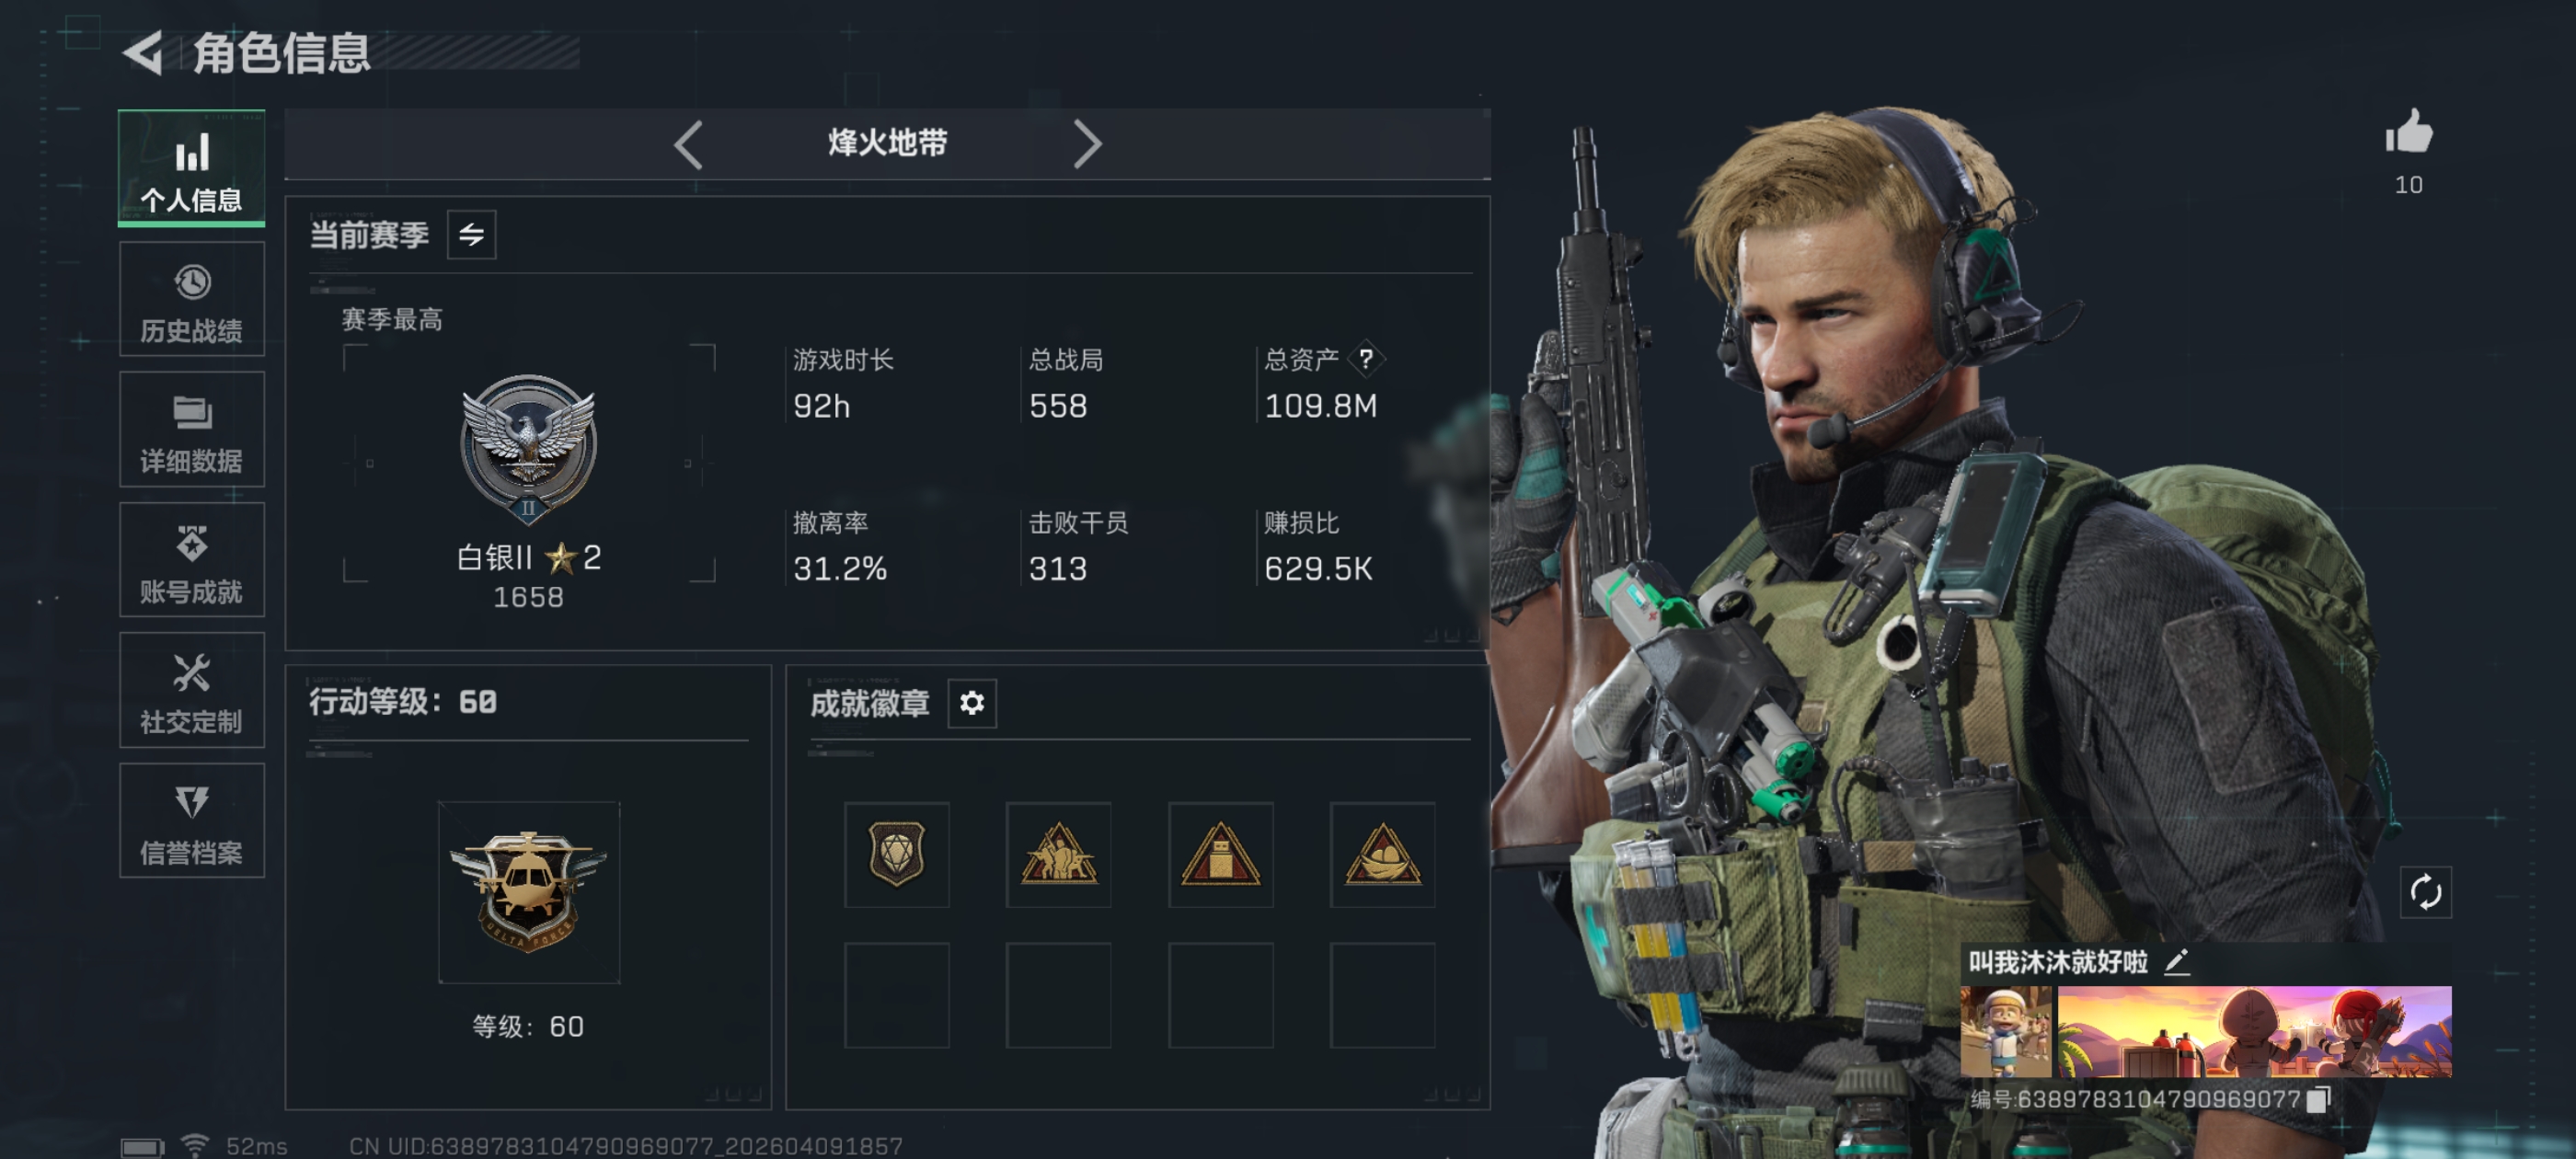Toggle 当前赛季 season swap button

[471, 235]
